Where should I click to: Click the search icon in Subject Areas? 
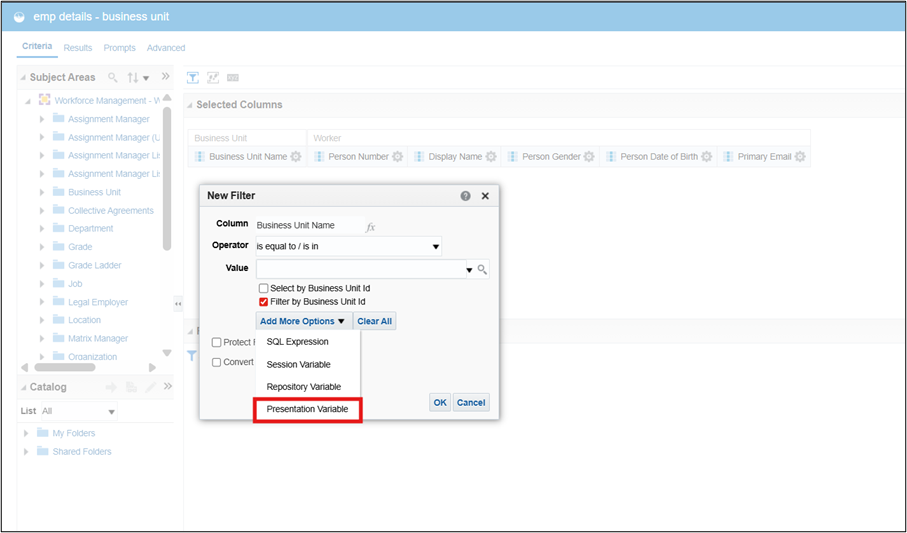113,77
